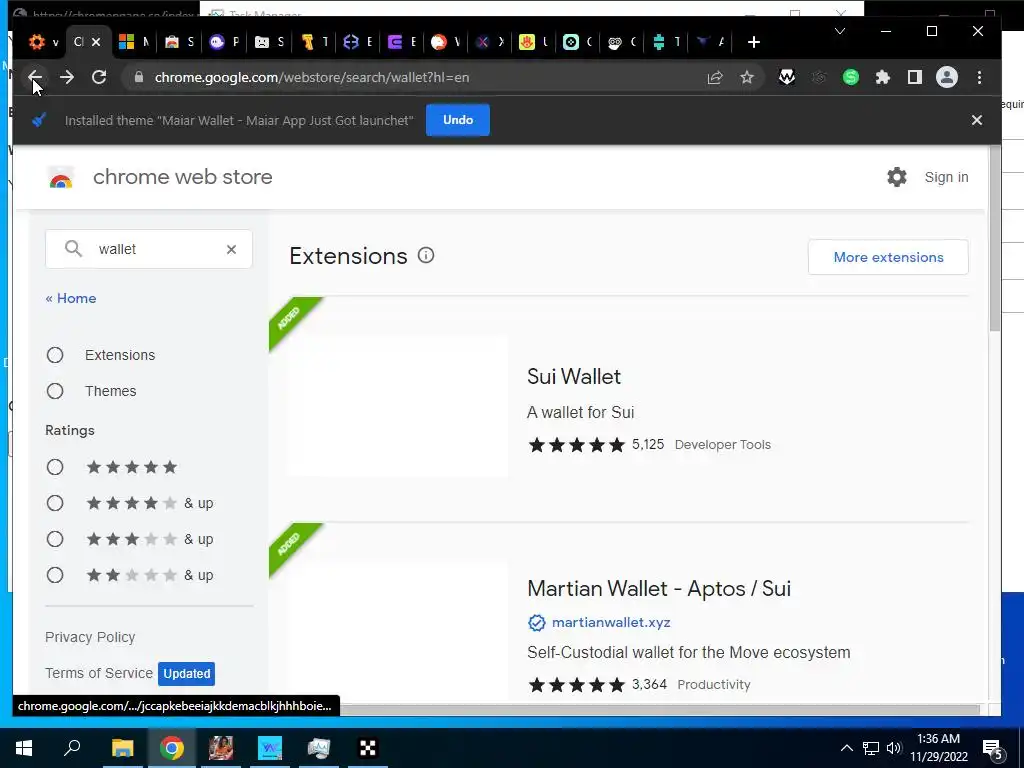This screenshot has height=768, width=1024.
Task: Filter by four stars and up
Action: pyautogui.click(x=55, y=504)
